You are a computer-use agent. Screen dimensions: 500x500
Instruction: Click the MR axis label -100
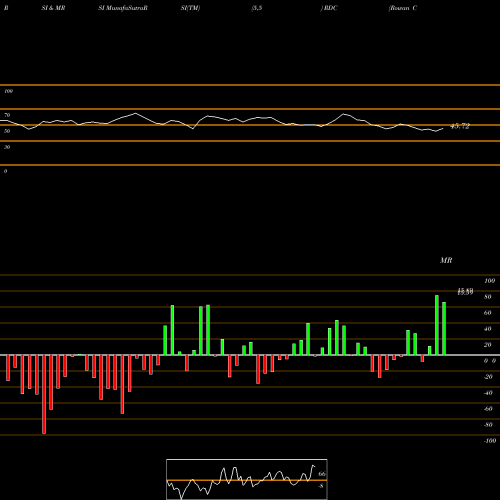[x=490, y=441]
